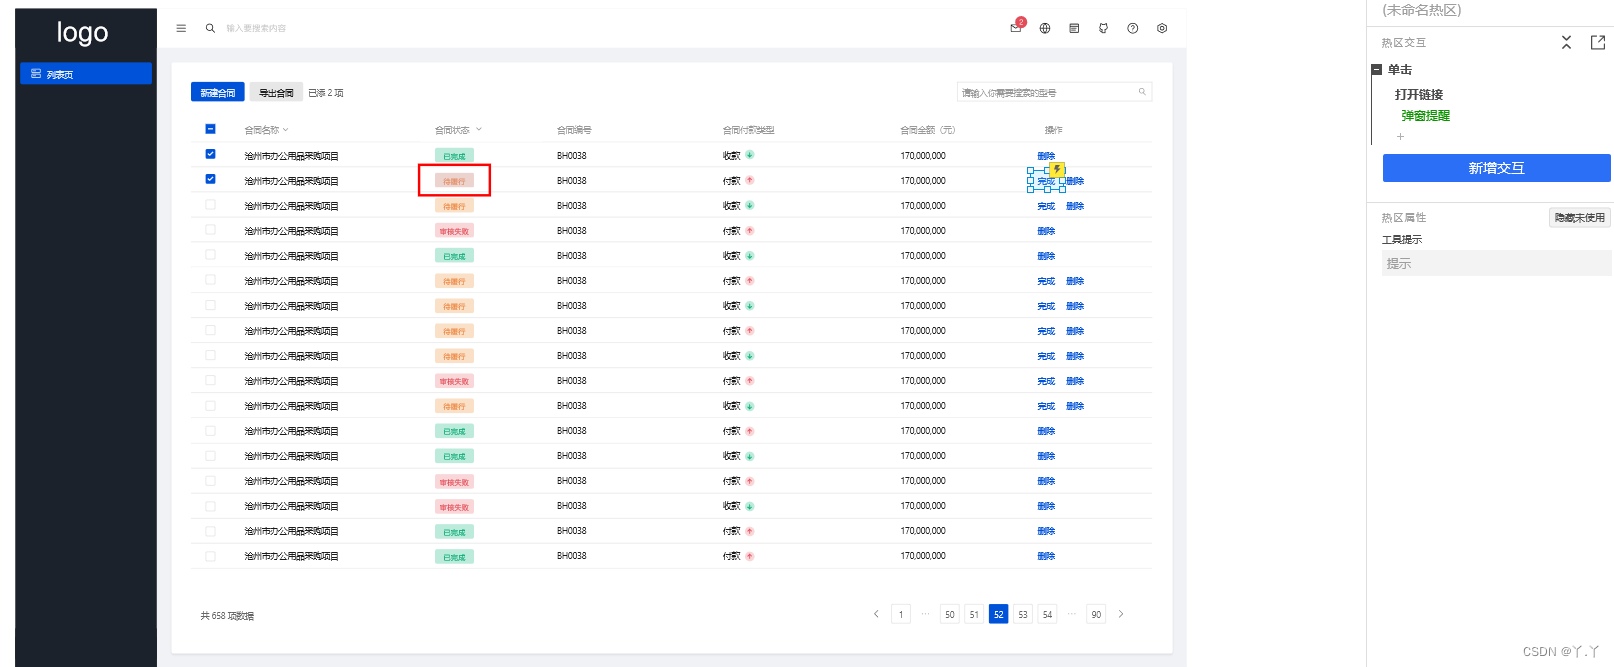Click the 导出合同 button

point(276,92)
